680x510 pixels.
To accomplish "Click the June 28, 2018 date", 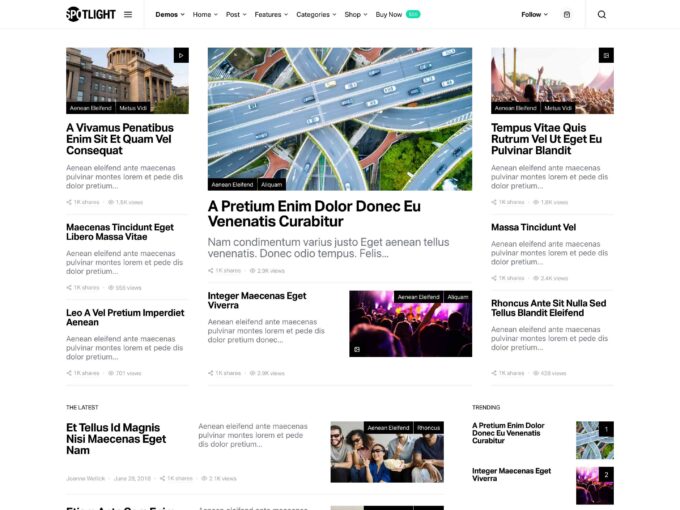I will (132, 478).
